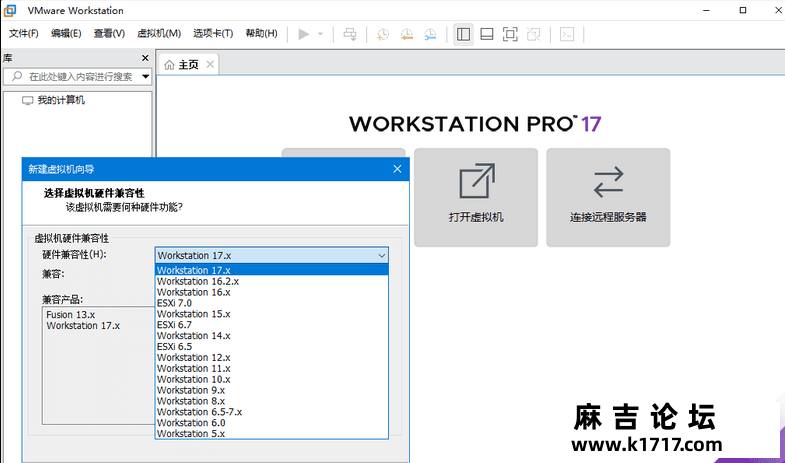Click the VMware Workstation title bar app icon

pyautogui.click(x=10, y=10)
